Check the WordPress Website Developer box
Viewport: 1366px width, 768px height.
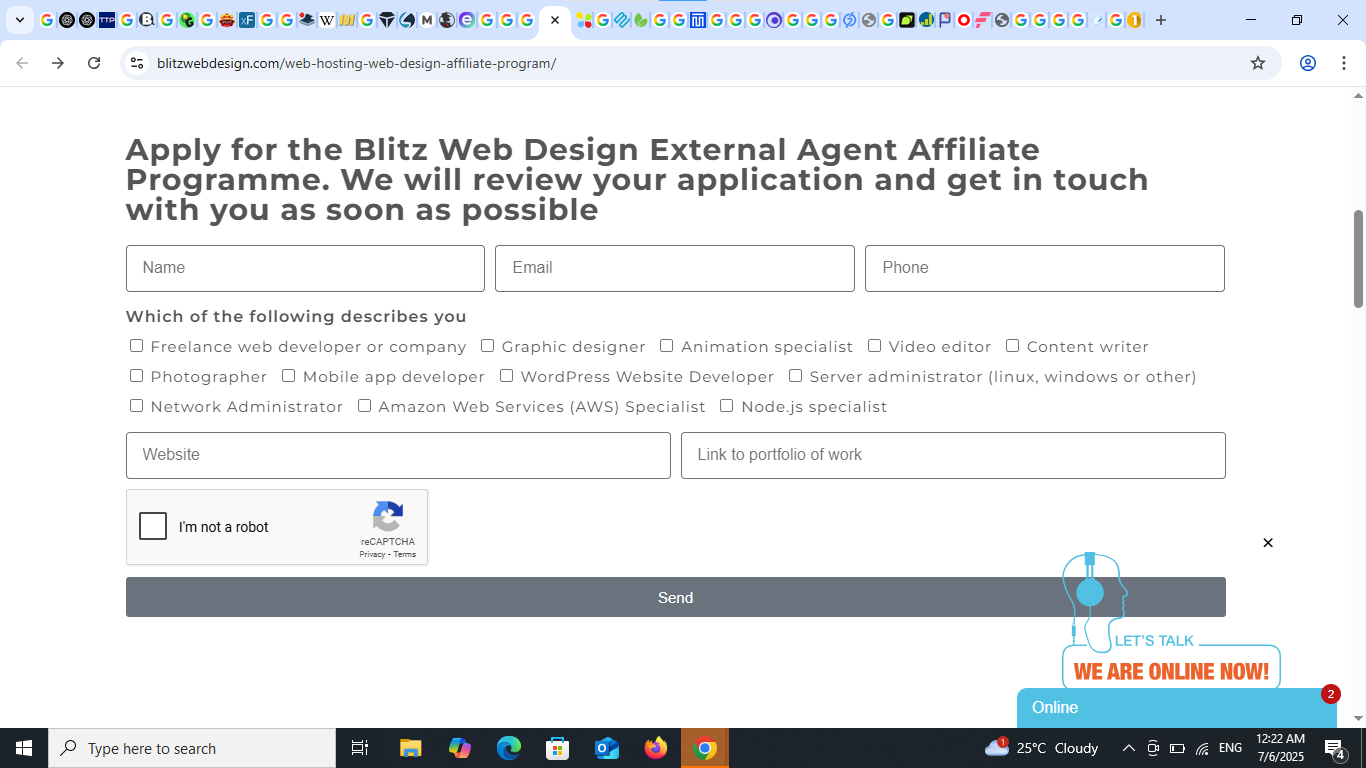pyautogui.click(x=507, y=376)
